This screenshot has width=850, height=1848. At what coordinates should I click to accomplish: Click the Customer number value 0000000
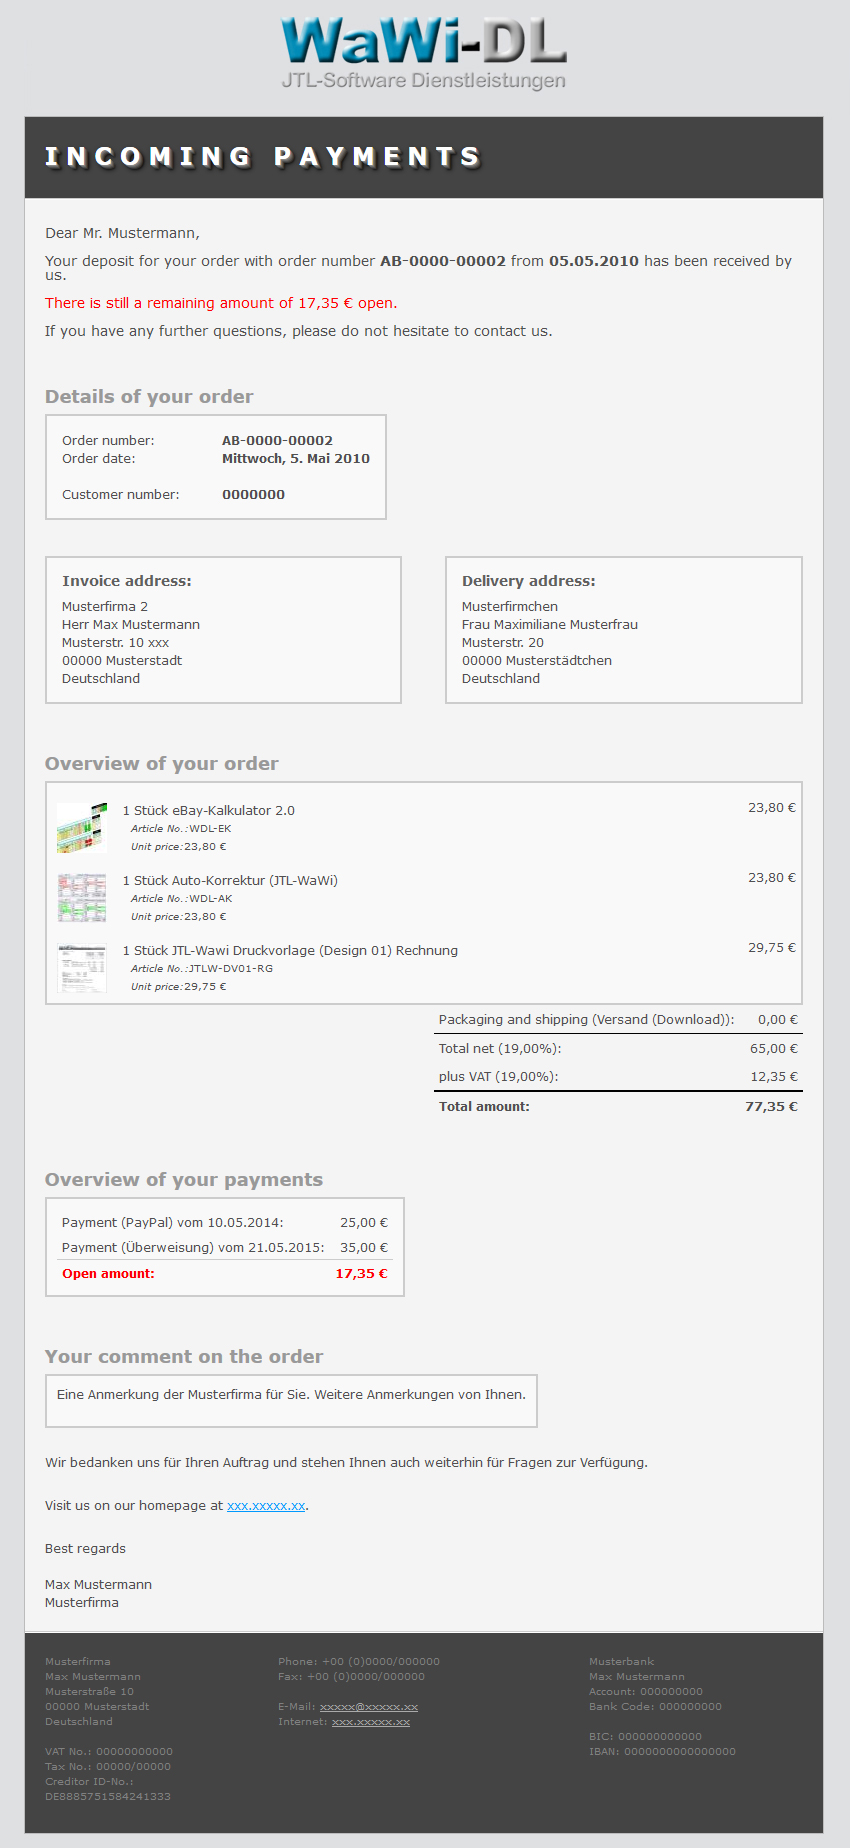(x=253, y=495)
